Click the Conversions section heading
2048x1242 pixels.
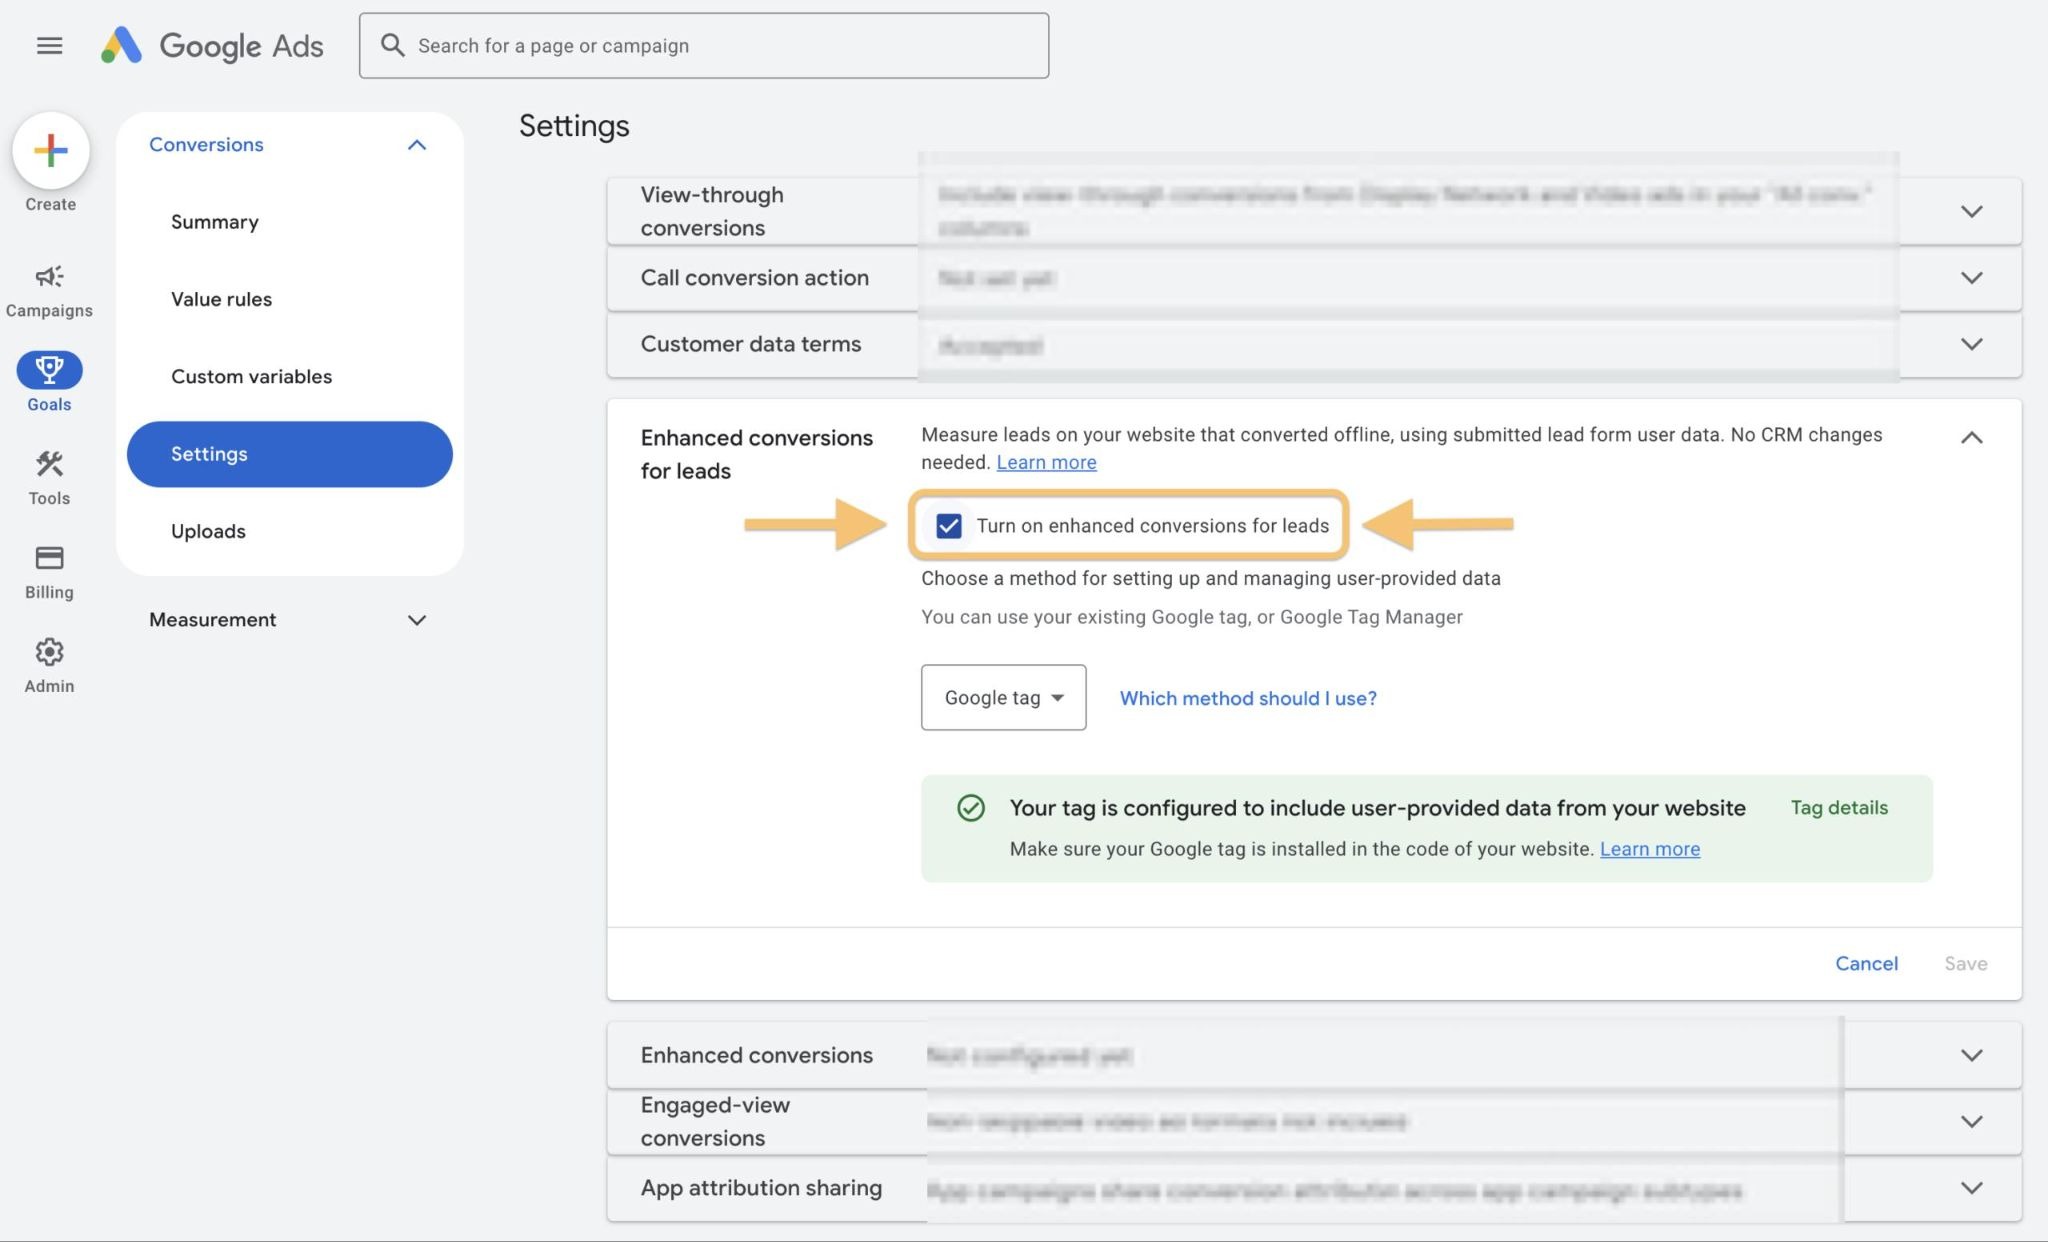206,145
